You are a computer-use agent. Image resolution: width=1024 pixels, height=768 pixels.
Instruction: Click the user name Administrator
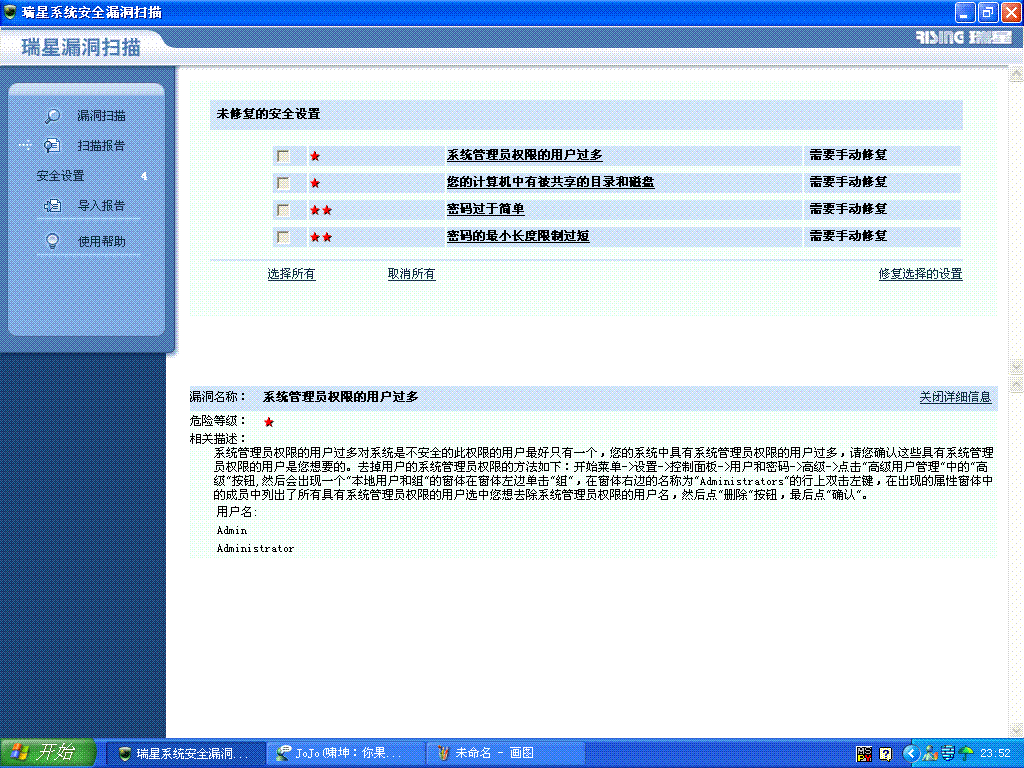tap(255, 549)
